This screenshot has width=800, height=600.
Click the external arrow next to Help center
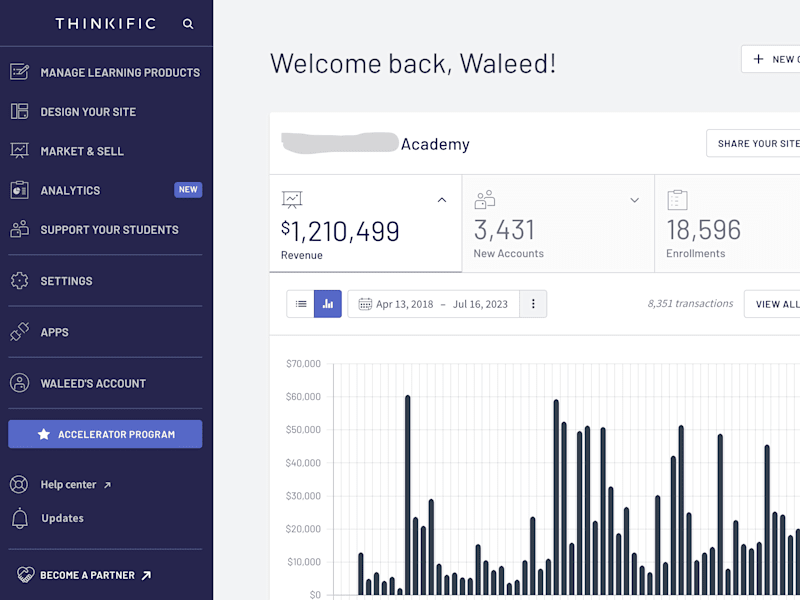107,485
